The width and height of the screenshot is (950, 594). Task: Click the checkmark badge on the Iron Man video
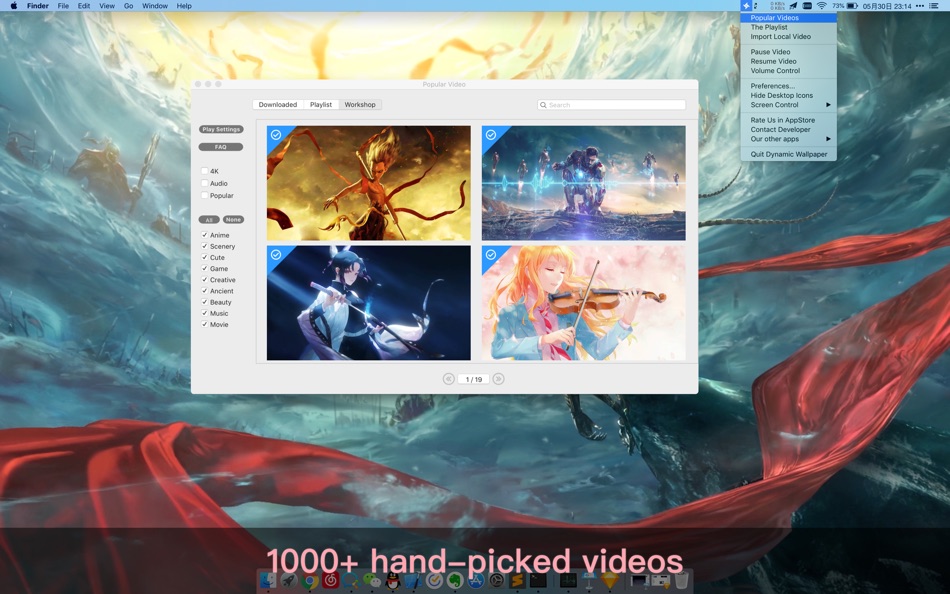click(491, 135)
